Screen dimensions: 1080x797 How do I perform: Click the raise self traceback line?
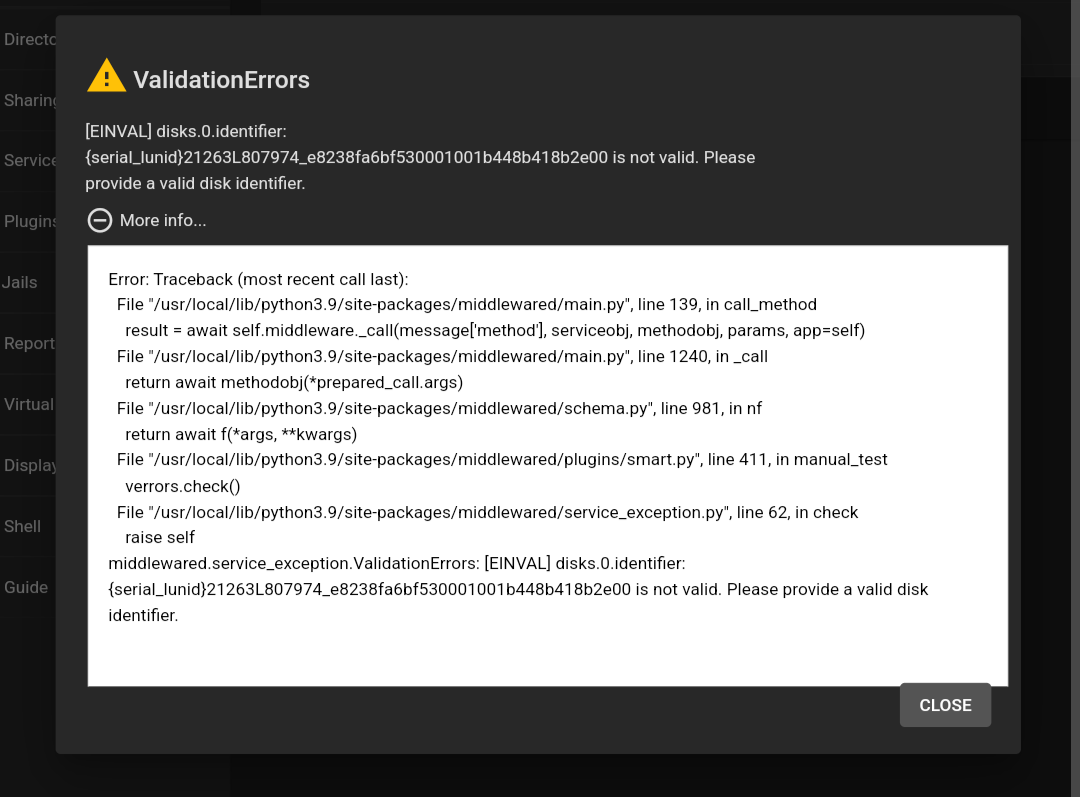(x=159, y=537)
